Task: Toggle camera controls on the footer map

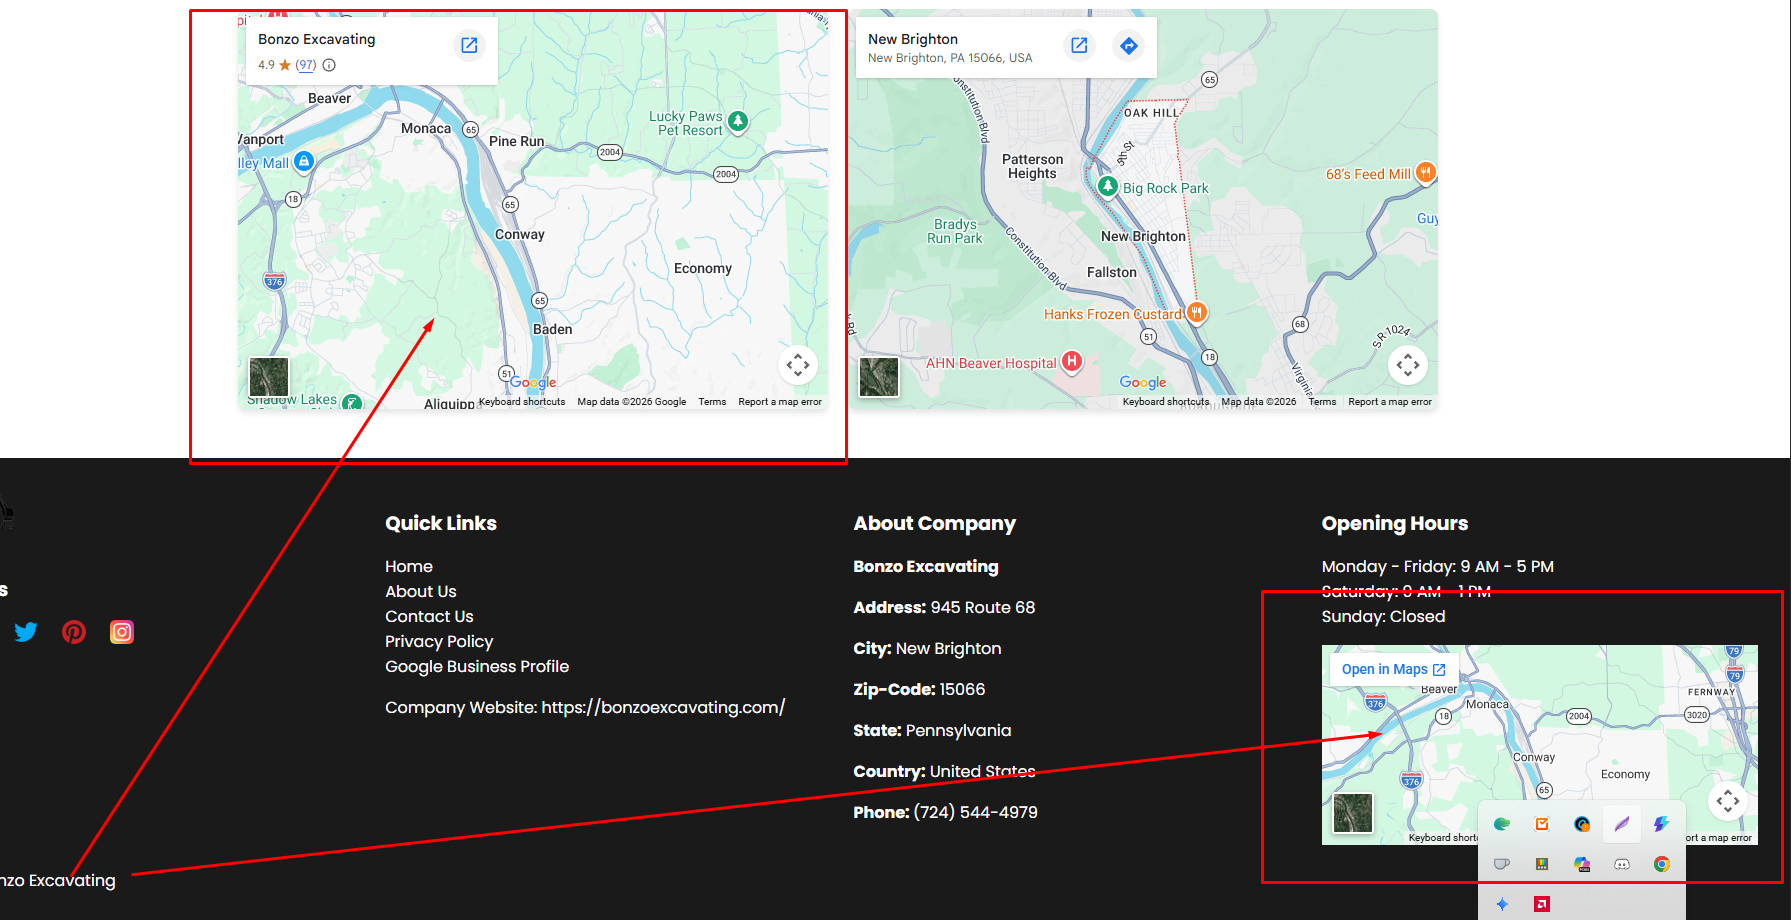Action: click(1728, 801)
